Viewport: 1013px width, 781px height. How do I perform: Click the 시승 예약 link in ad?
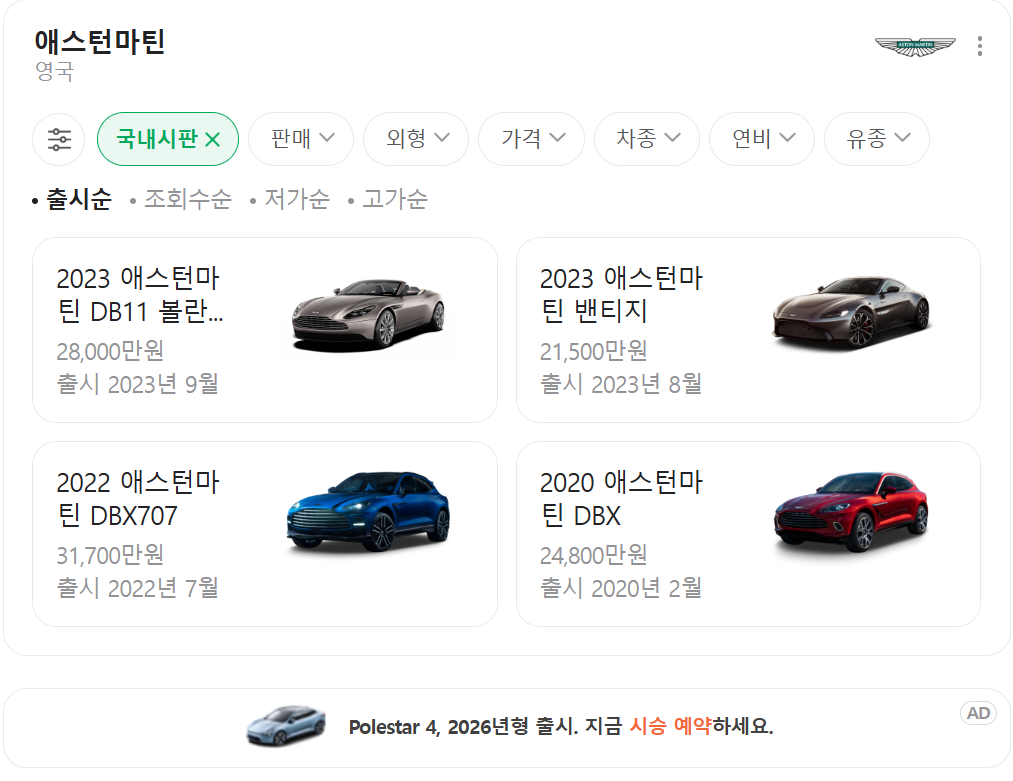[670, 726]
